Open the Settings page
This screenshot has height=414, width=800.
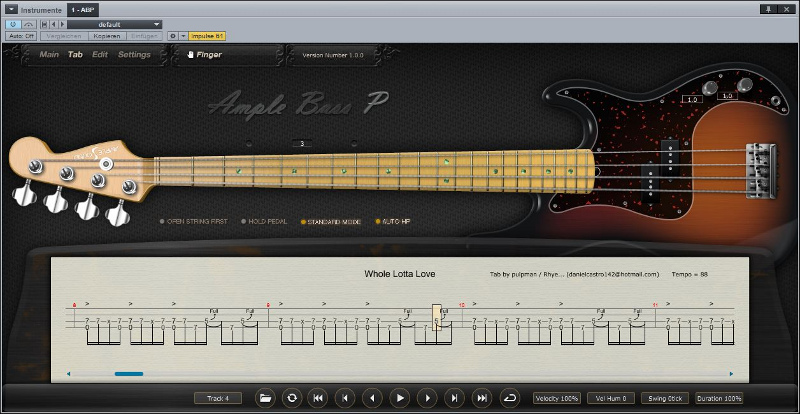click(x=134, y=54)
